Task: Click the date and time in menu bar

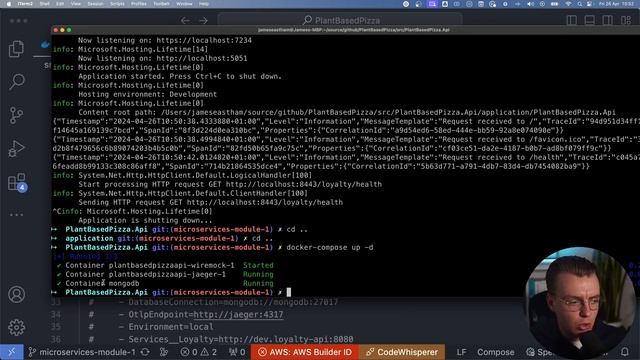Action: 616,4
